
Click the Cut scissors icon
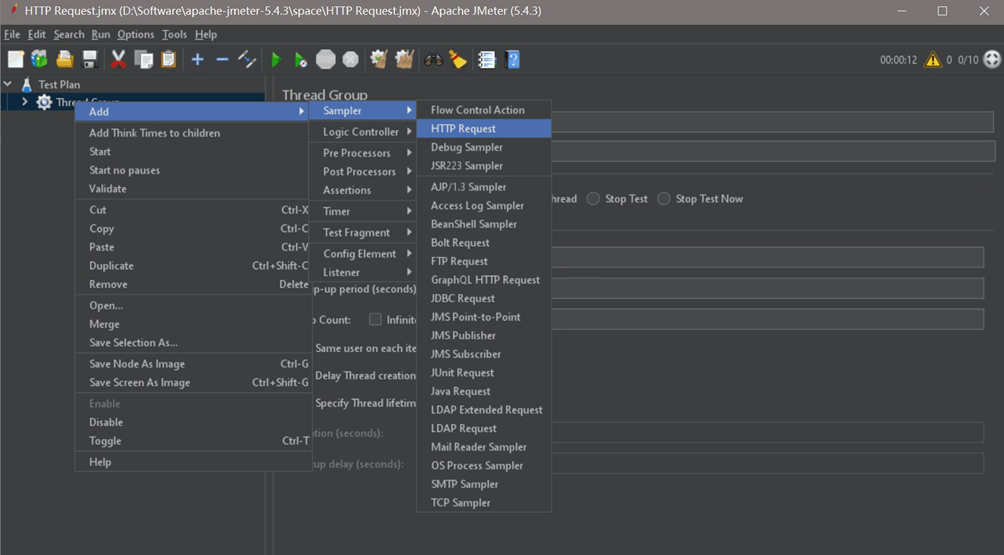pyautogui.click(x=118, y=60)
